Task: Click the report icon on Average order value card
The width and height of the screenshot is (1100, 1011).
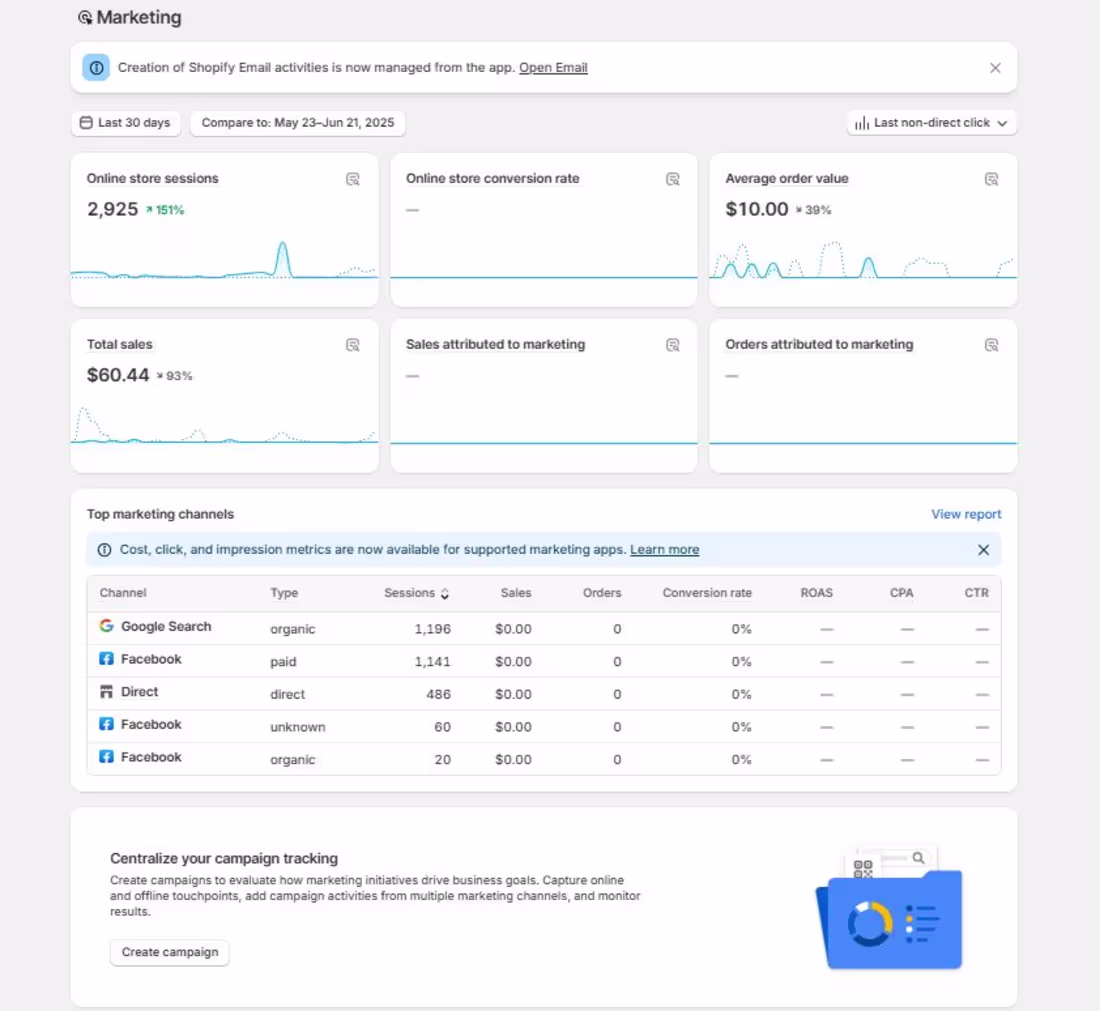Action: coord(992,178)
